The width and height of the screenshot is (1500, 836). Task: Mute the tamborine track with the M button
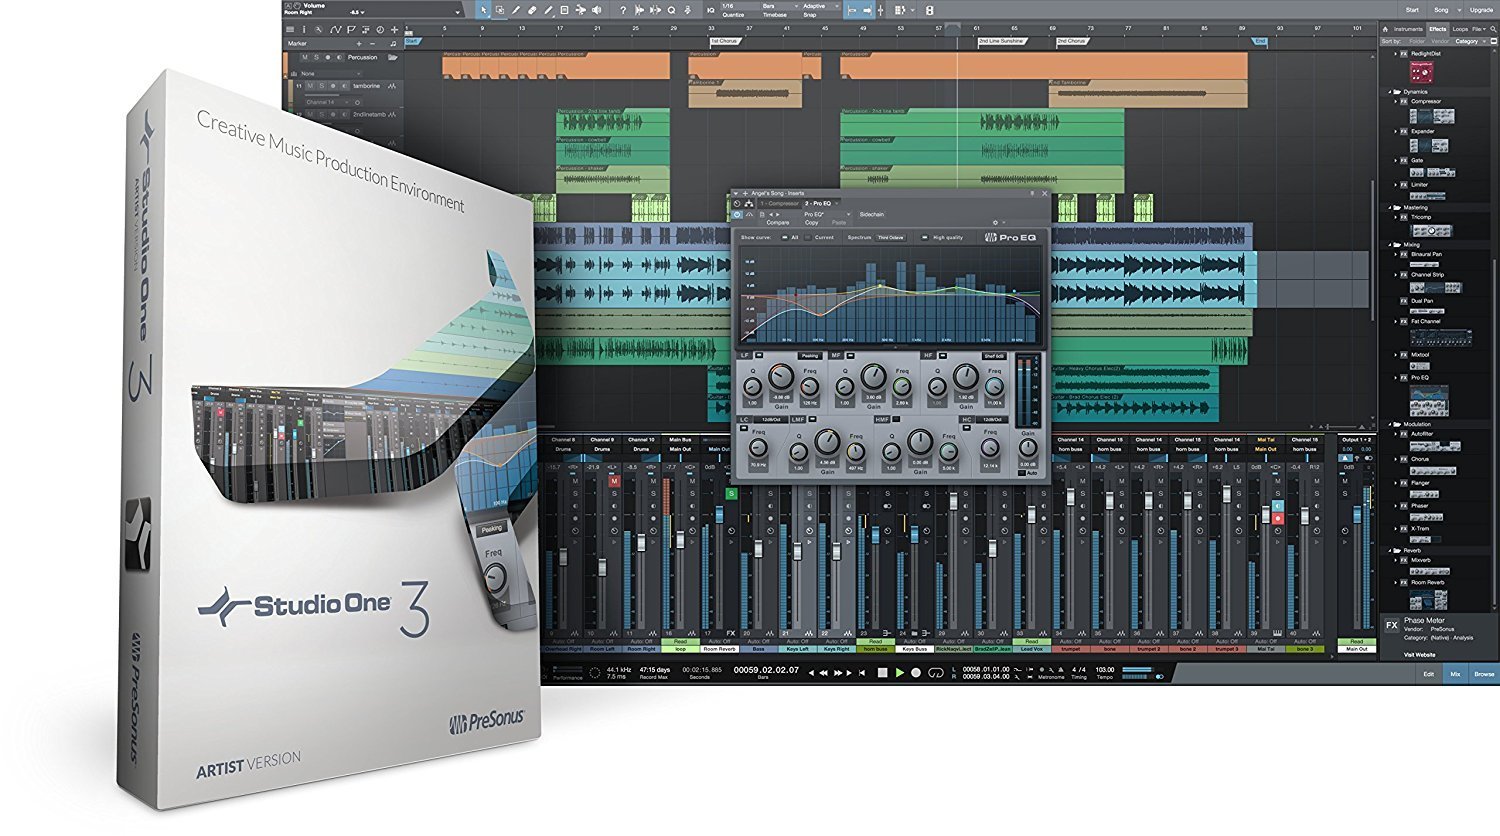click(310, 86)
